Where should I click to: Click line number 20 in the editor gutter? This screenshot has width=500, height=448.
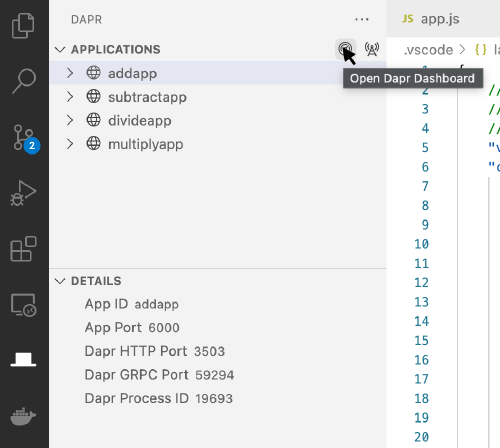[x=421, y=437]
